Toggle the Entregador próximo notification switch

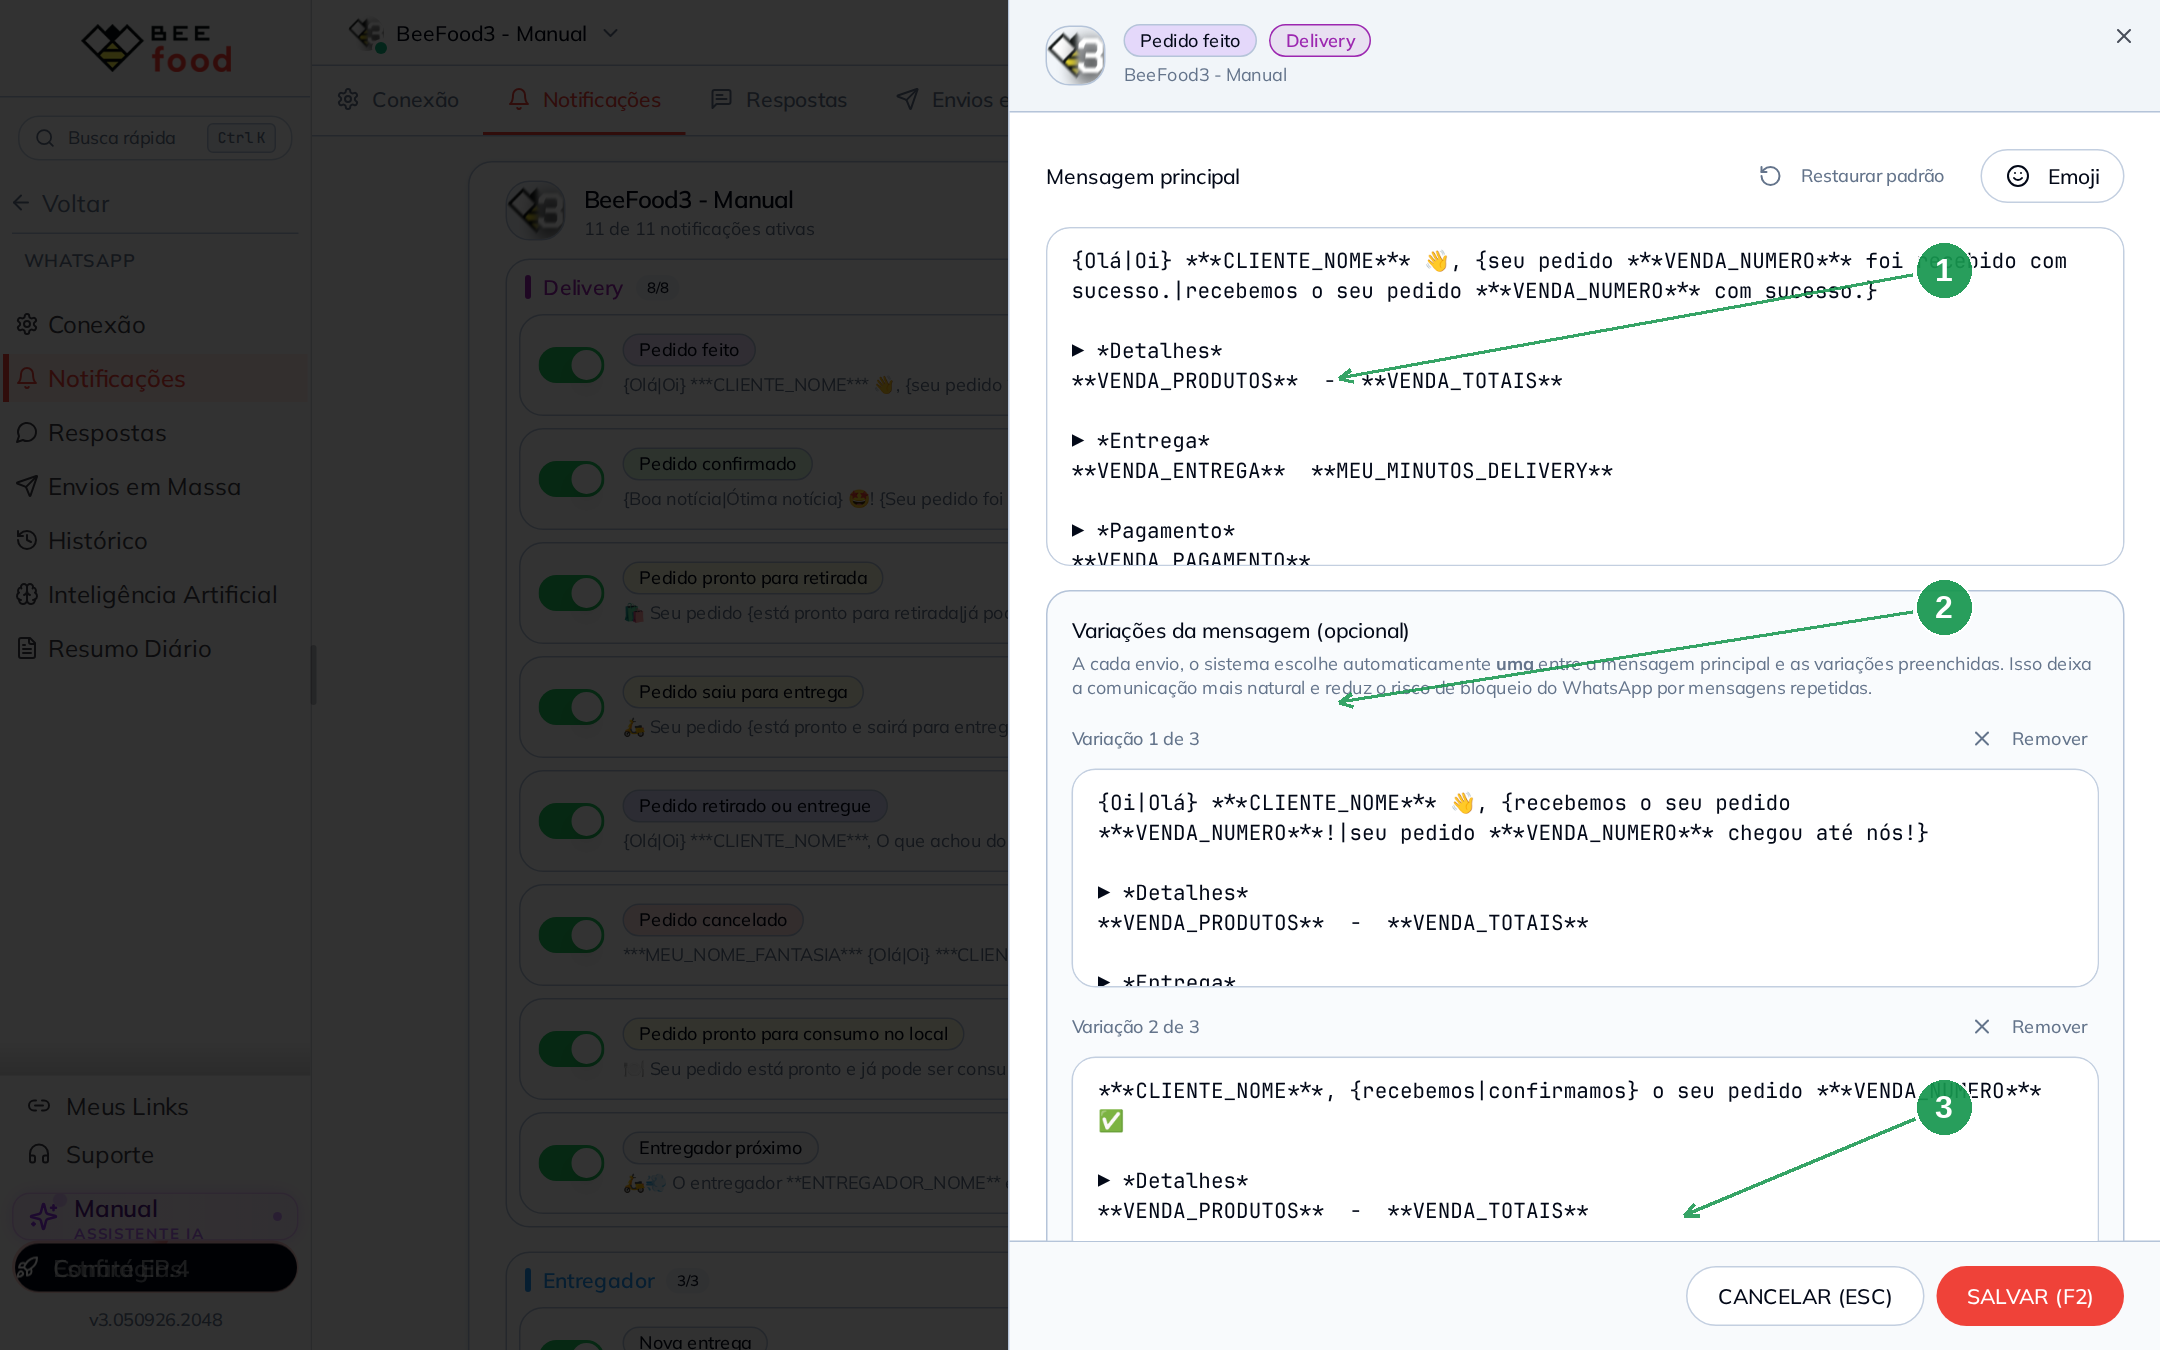point(572,1163)
